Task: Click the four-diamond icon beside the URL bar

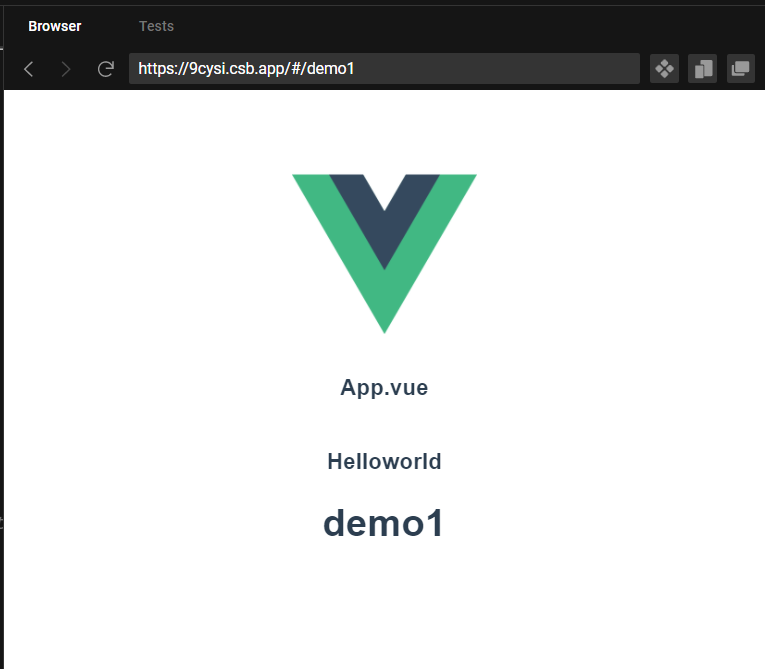Action: [x=664, y=69]
